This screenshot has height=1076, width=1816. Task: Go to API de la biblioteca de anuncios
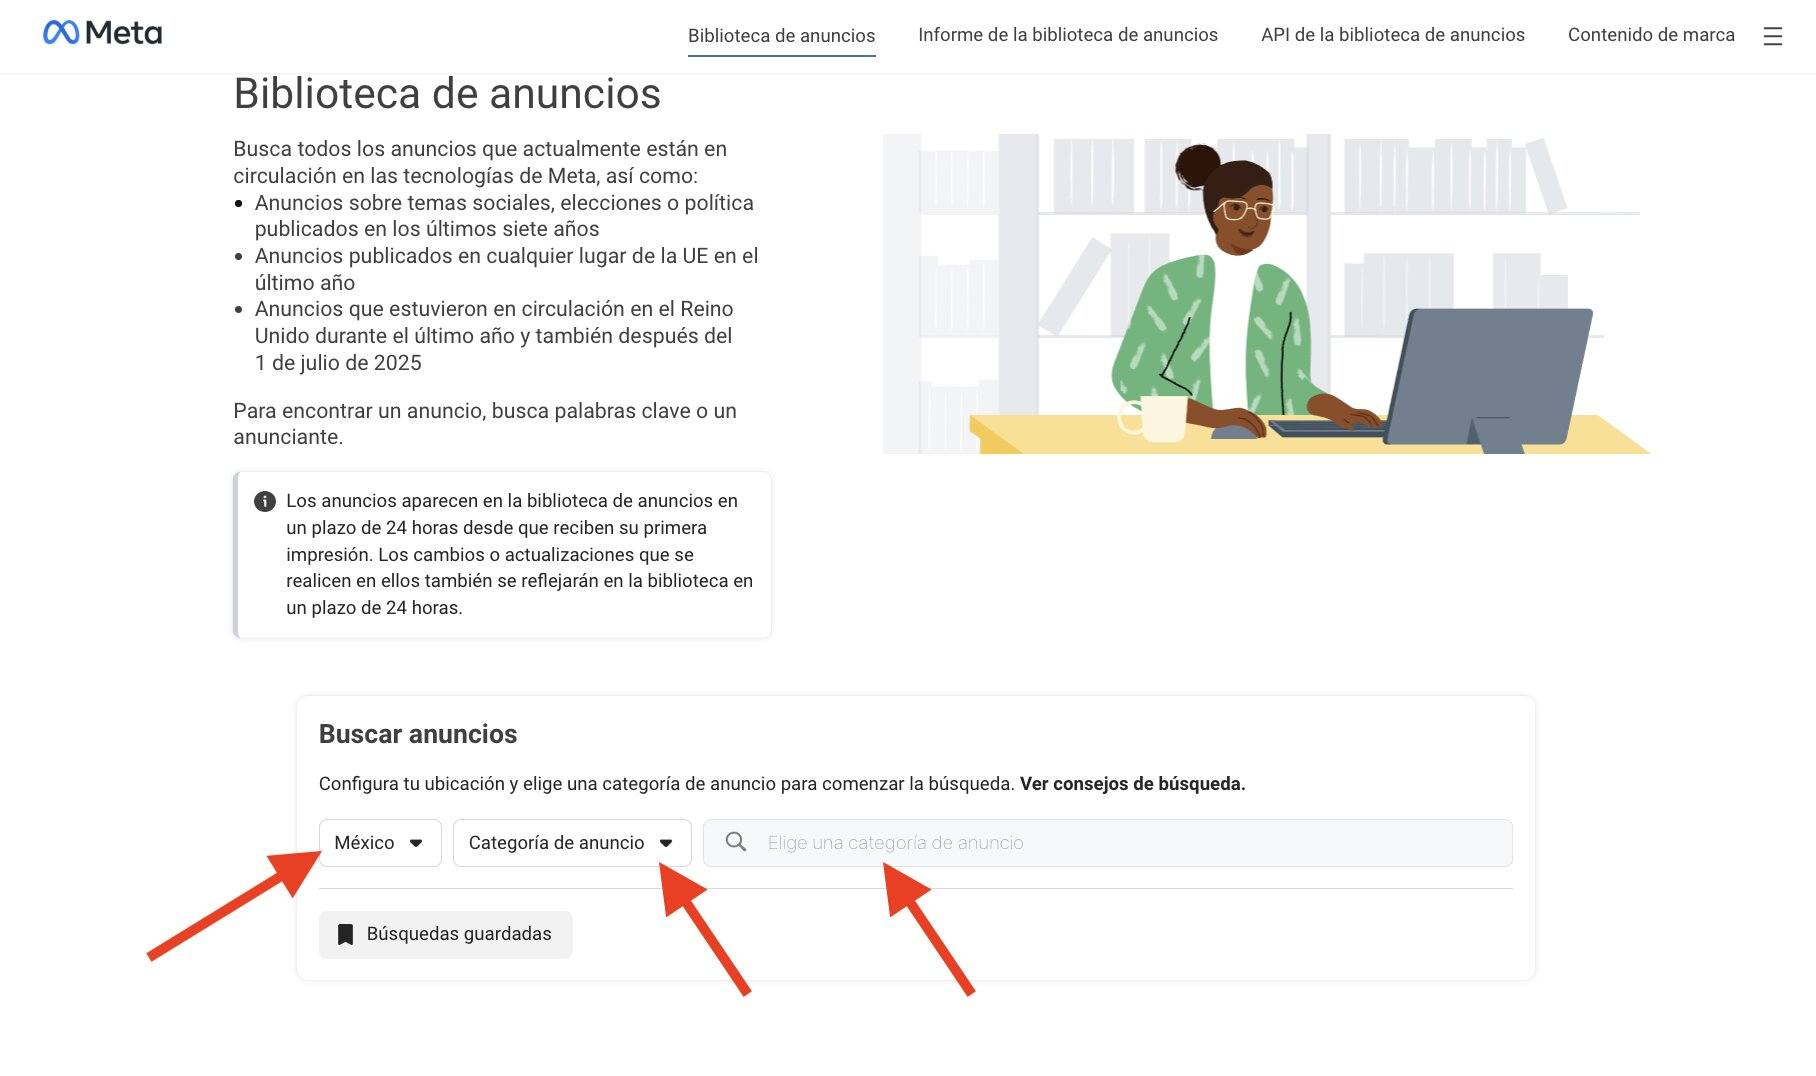click(1392, 35)
